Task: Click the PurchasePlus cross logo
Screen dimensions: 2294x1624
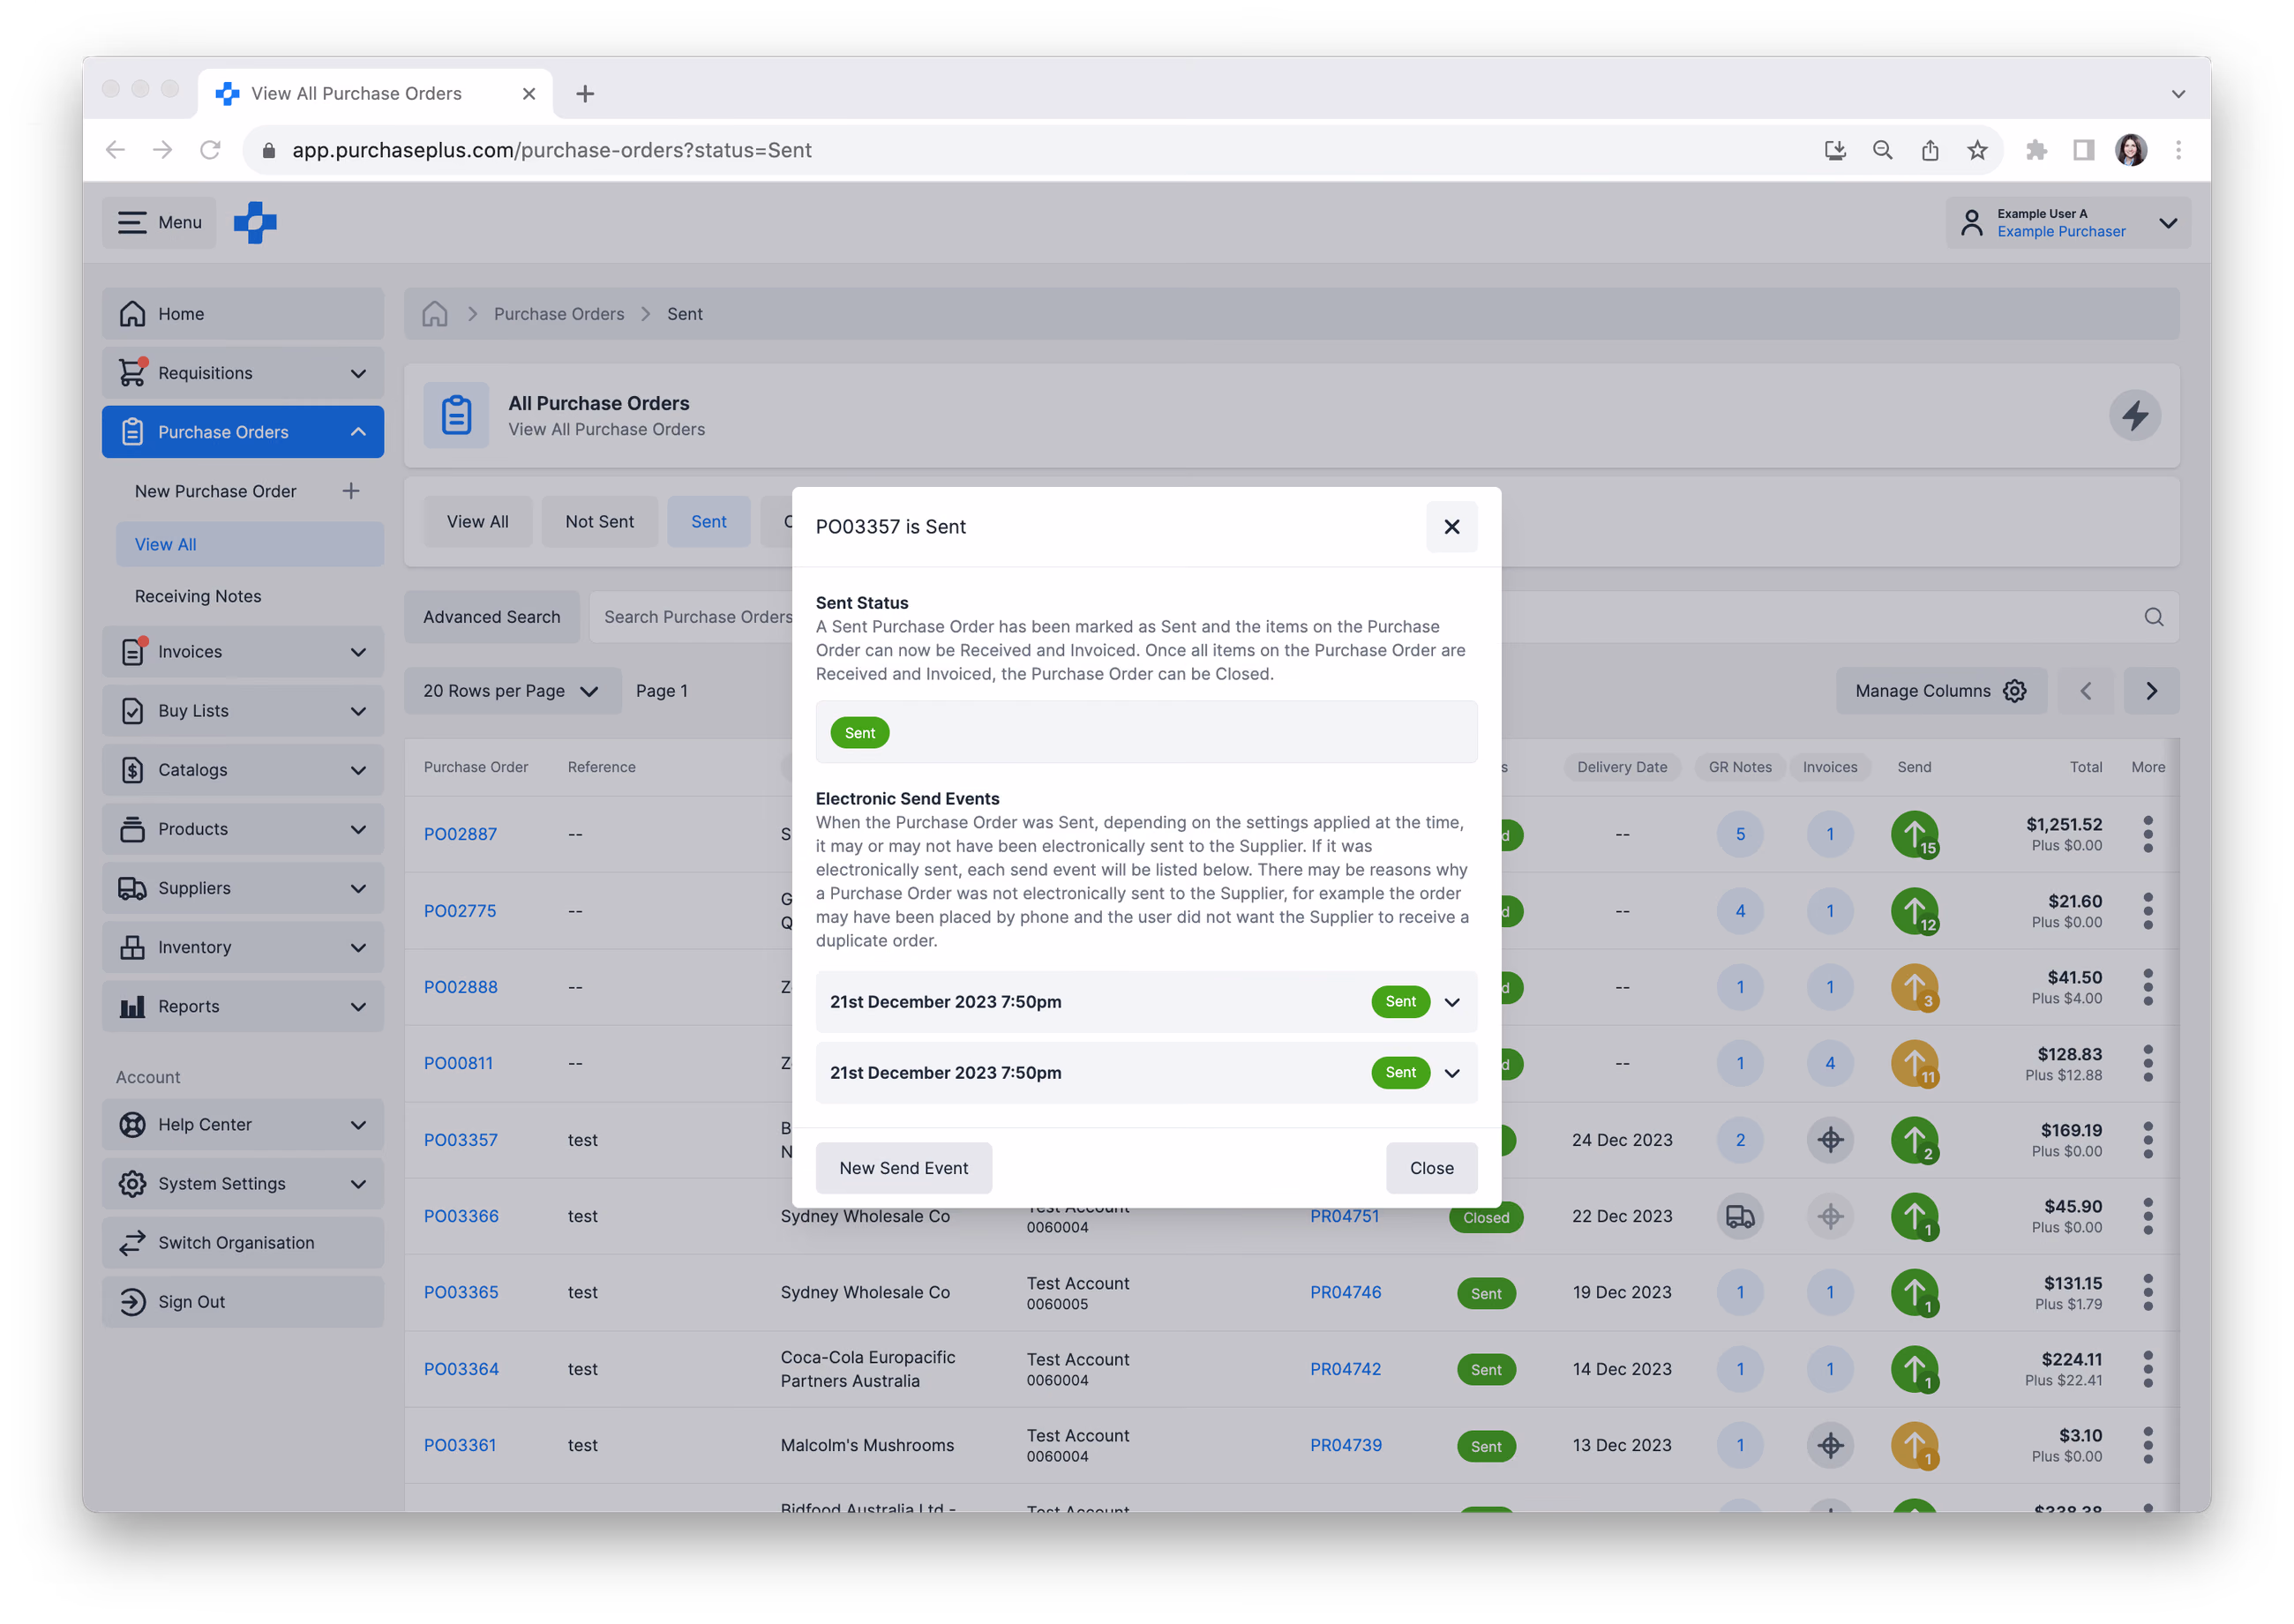Action: [x=255, y=222]
